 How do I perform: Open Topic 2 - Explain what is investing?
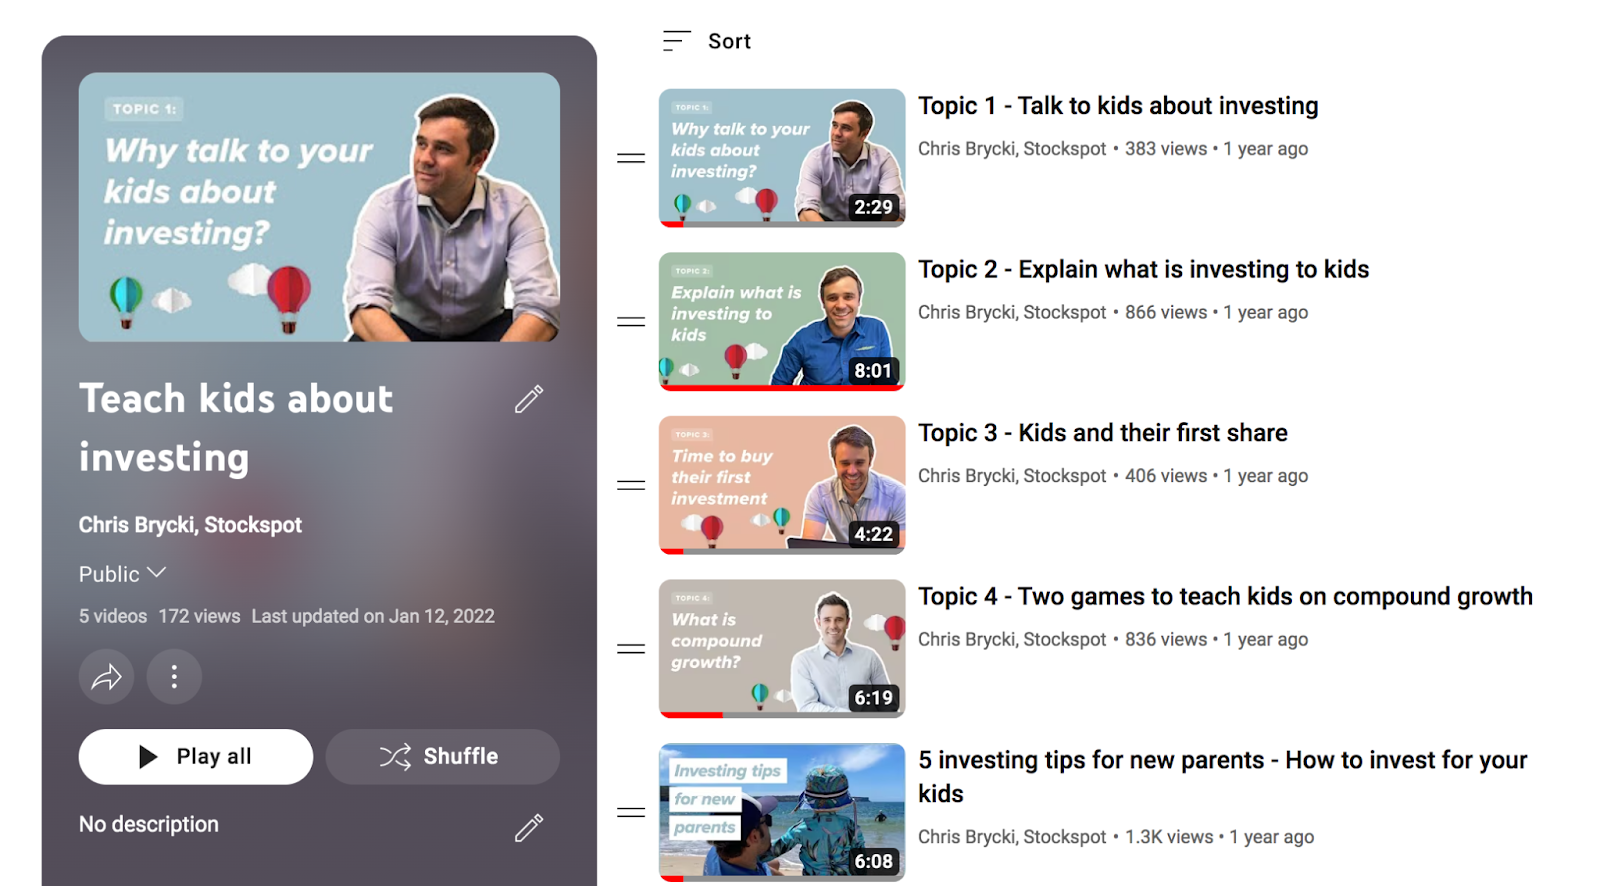[x=1143, y=270]
